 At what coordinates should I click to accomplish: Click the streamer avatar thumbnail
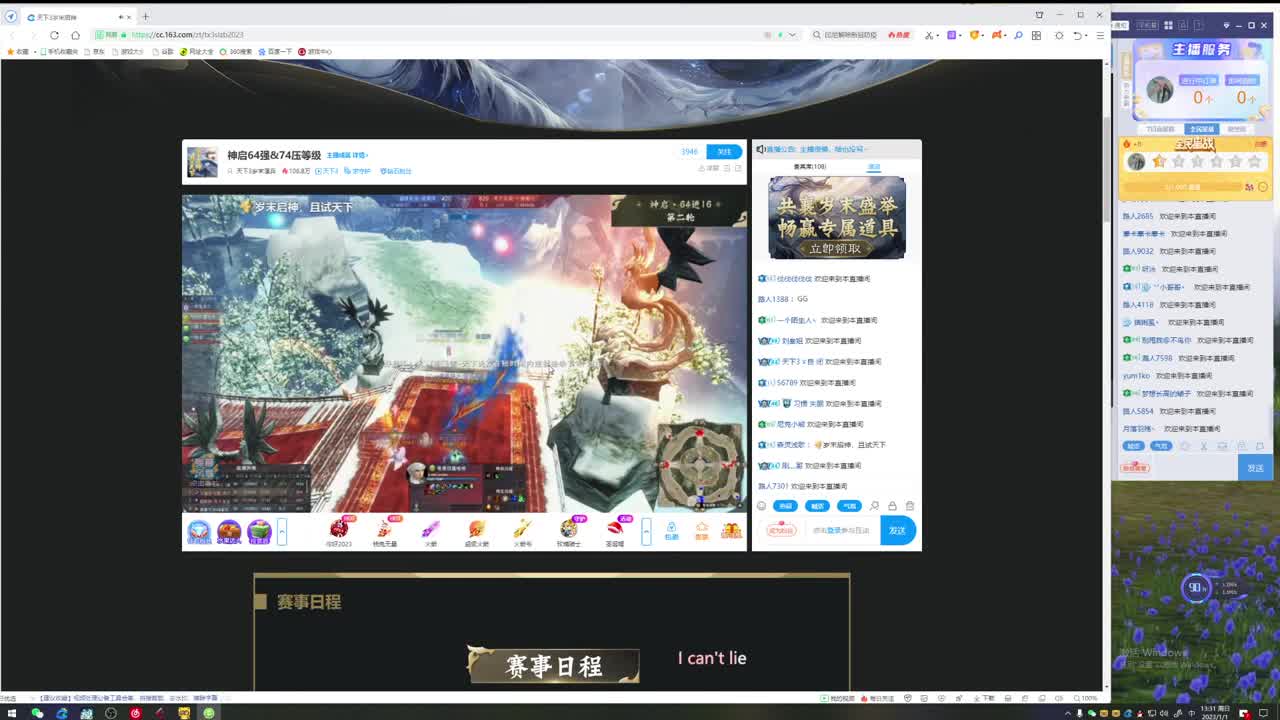point(202,162)
